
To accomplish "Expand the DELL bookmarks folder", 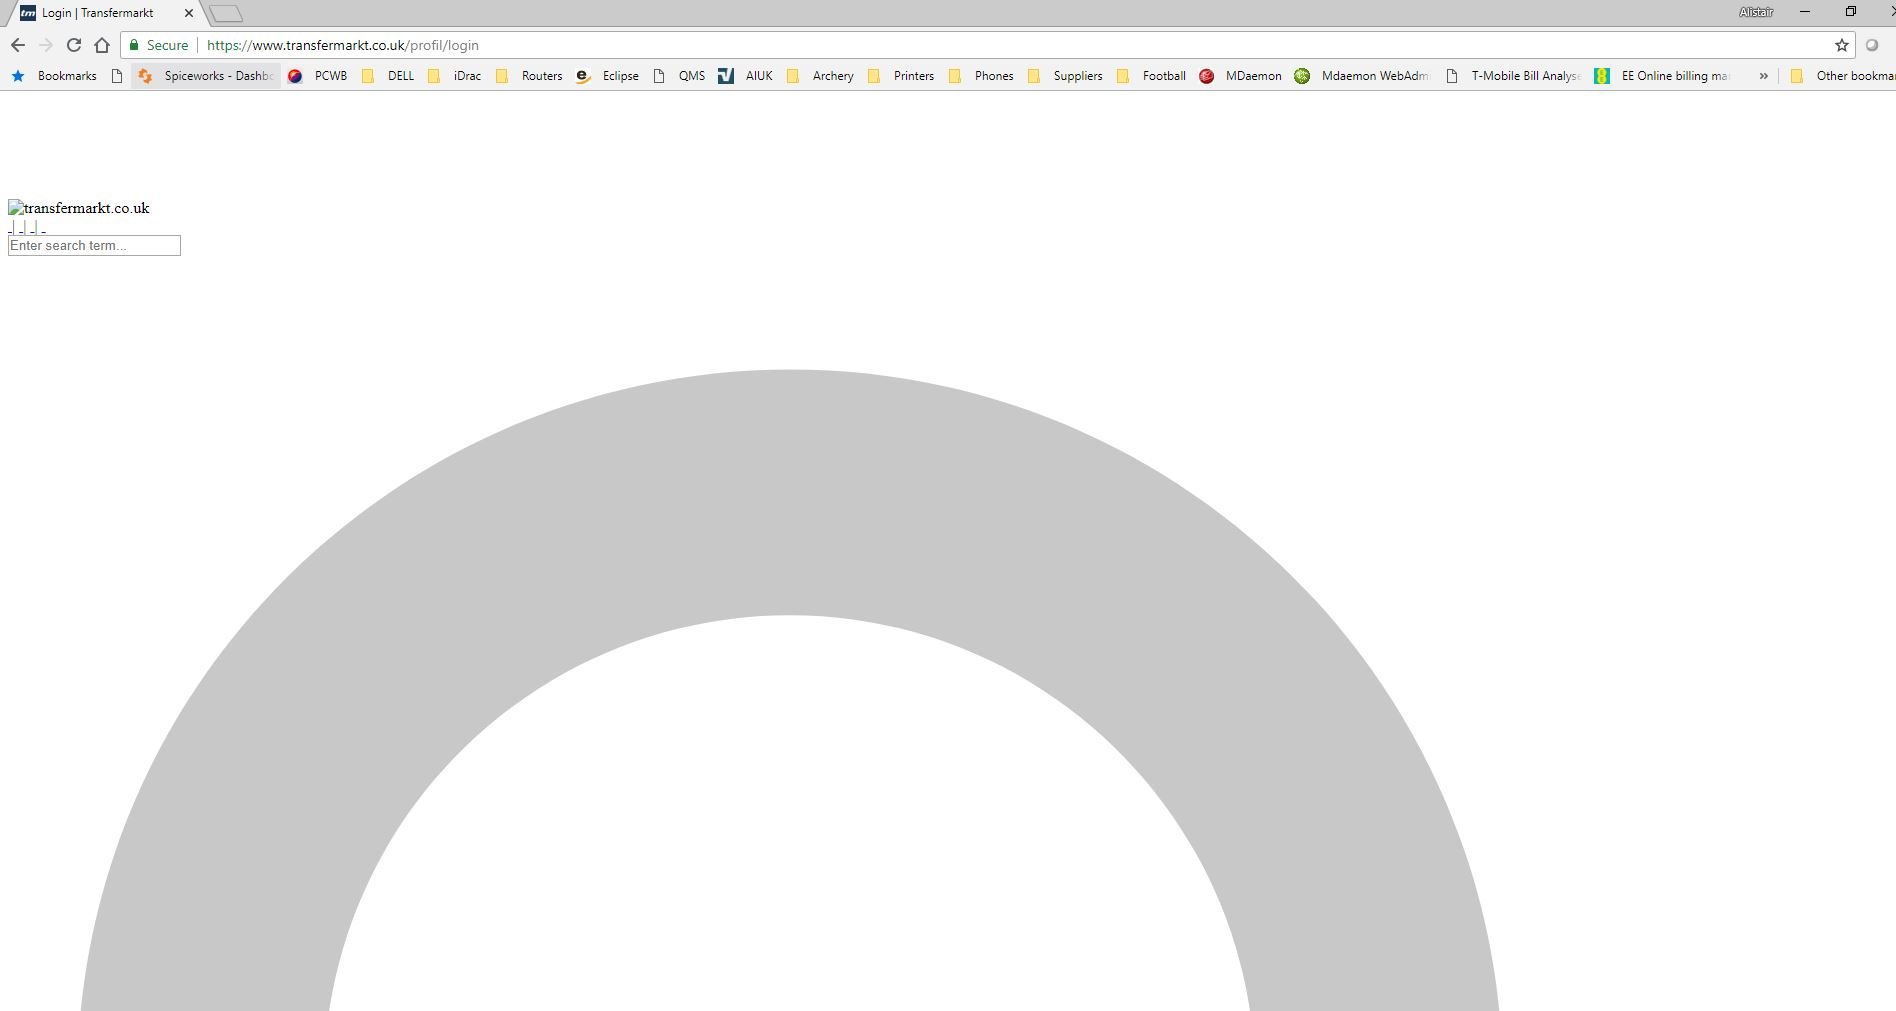I will 388,76.
